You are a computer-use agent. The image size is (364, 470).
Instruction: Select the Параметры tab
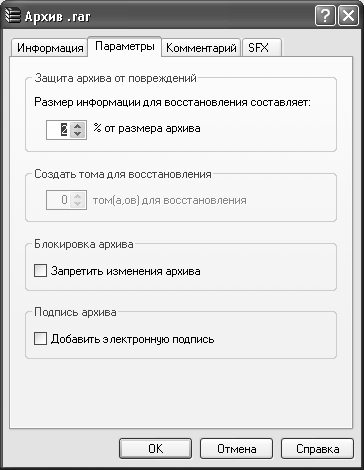[x=125, y=46]
